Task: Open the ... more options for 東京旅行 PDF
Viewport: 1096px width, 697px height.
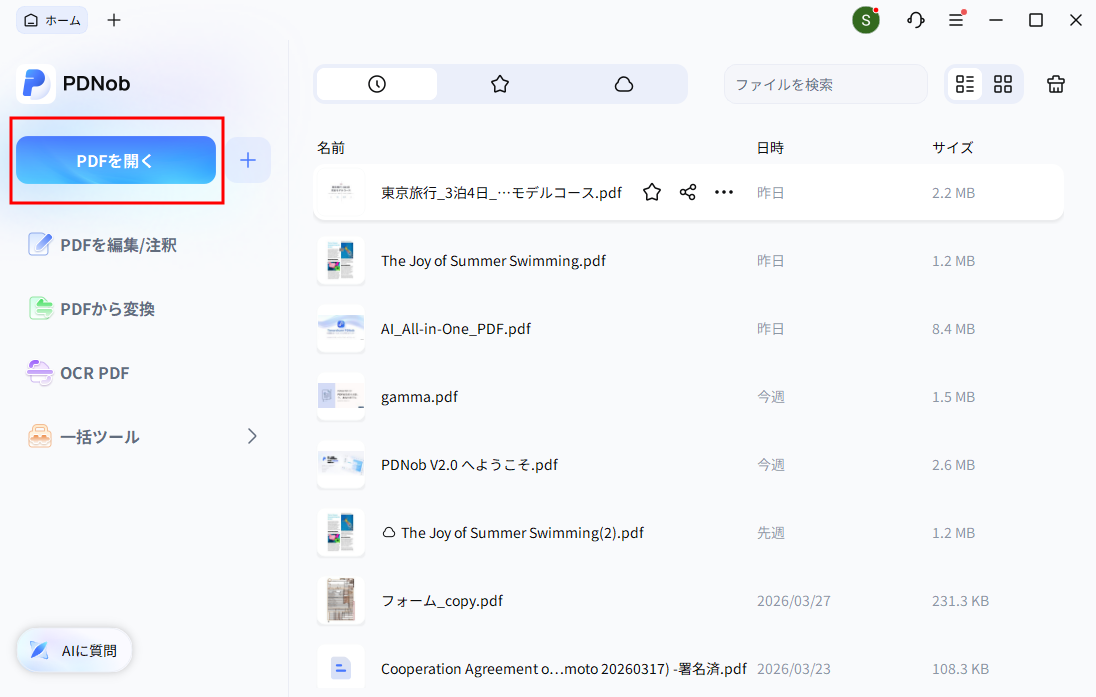Action: click(723, 192)
